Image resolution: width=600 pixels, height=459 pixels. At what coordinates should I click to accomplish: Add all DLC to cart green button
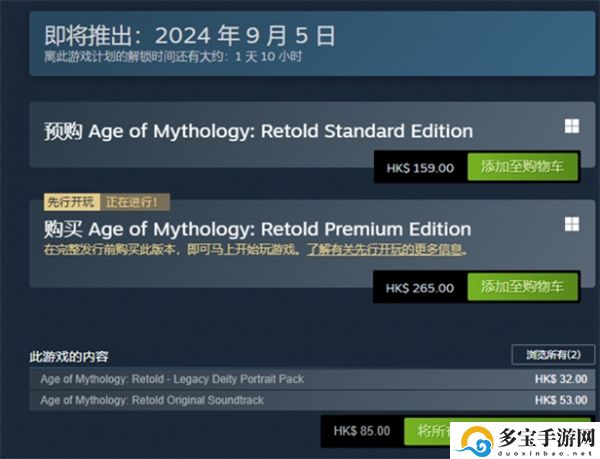coord(427,431)
